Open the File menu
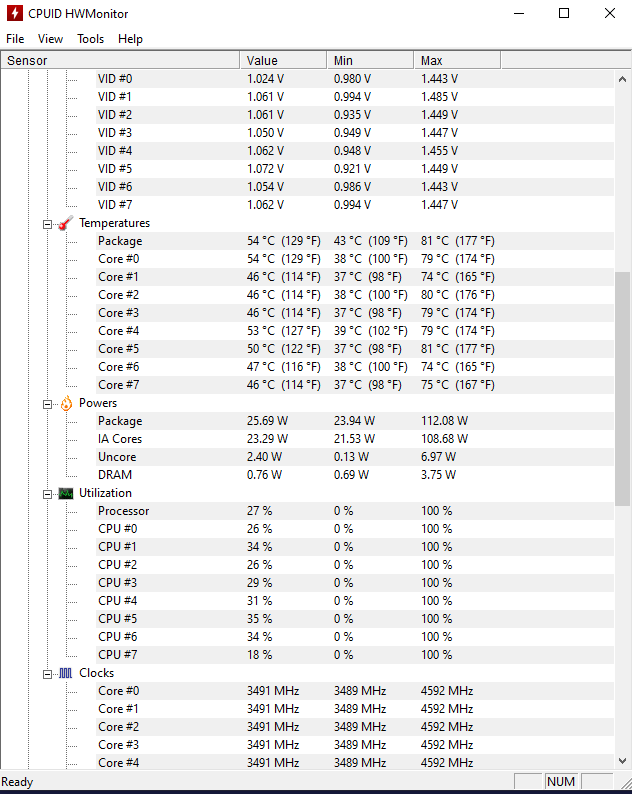This screenshot has width=632, height=794. (x=15, y=39)
